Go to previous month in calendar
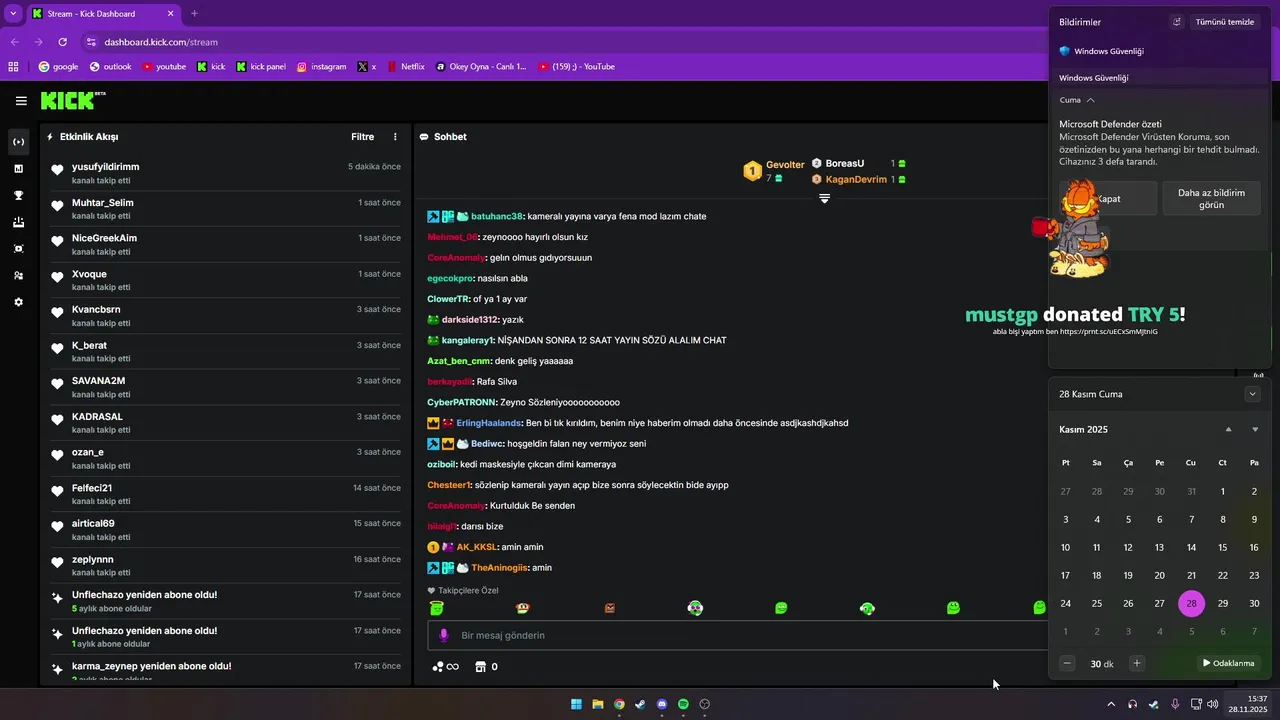 (1228, 429)
